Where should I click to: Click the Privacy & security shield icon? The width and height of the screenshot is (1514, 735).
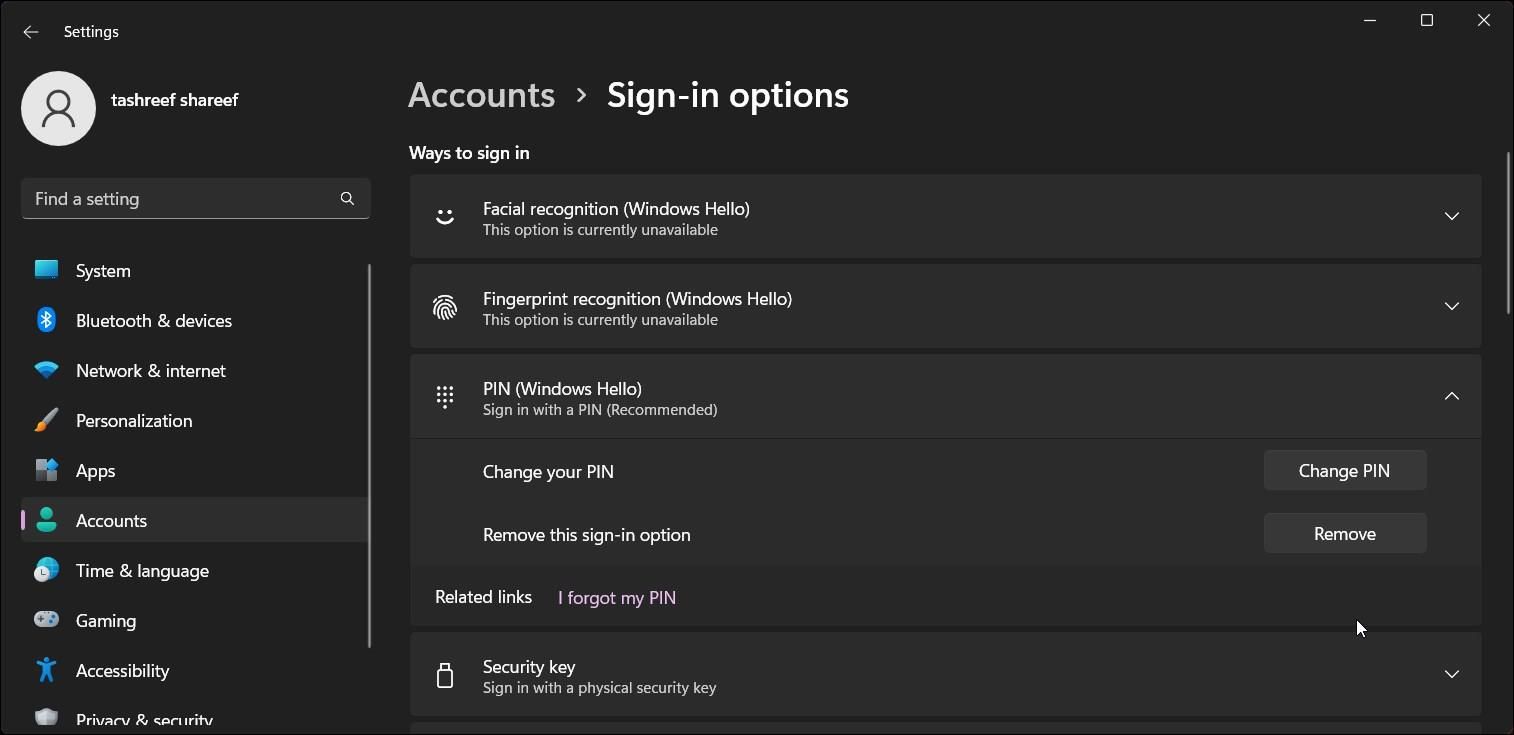pyautogui.click(x=46, y=717)
